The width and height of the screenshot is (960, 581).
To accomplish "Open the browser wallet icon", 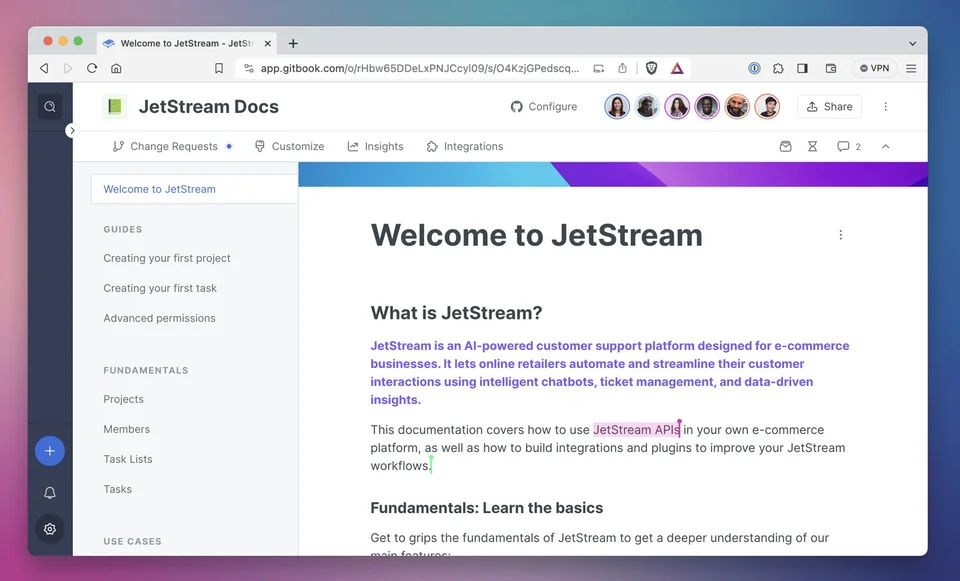I will (x=831, y=68).
